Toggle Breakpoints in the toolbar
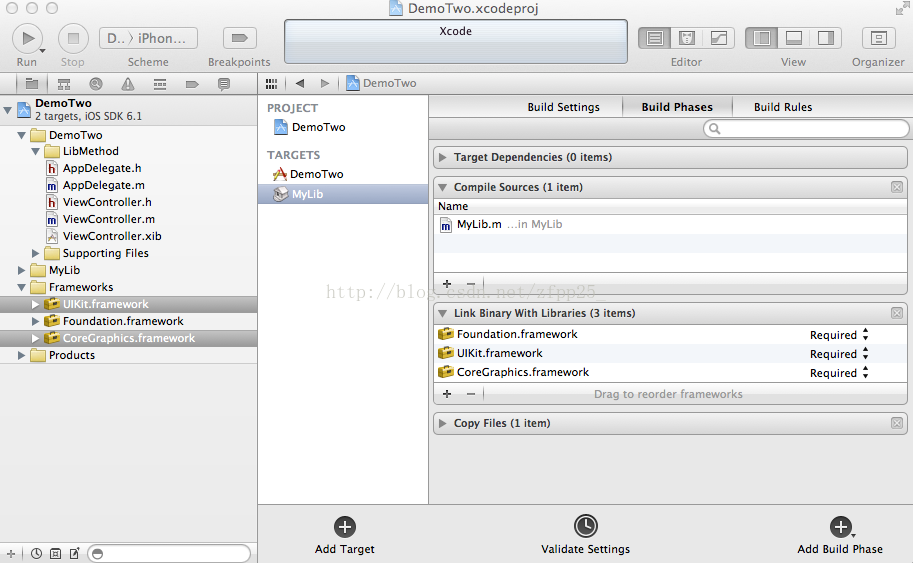913x563 pixels. point(239,38)
